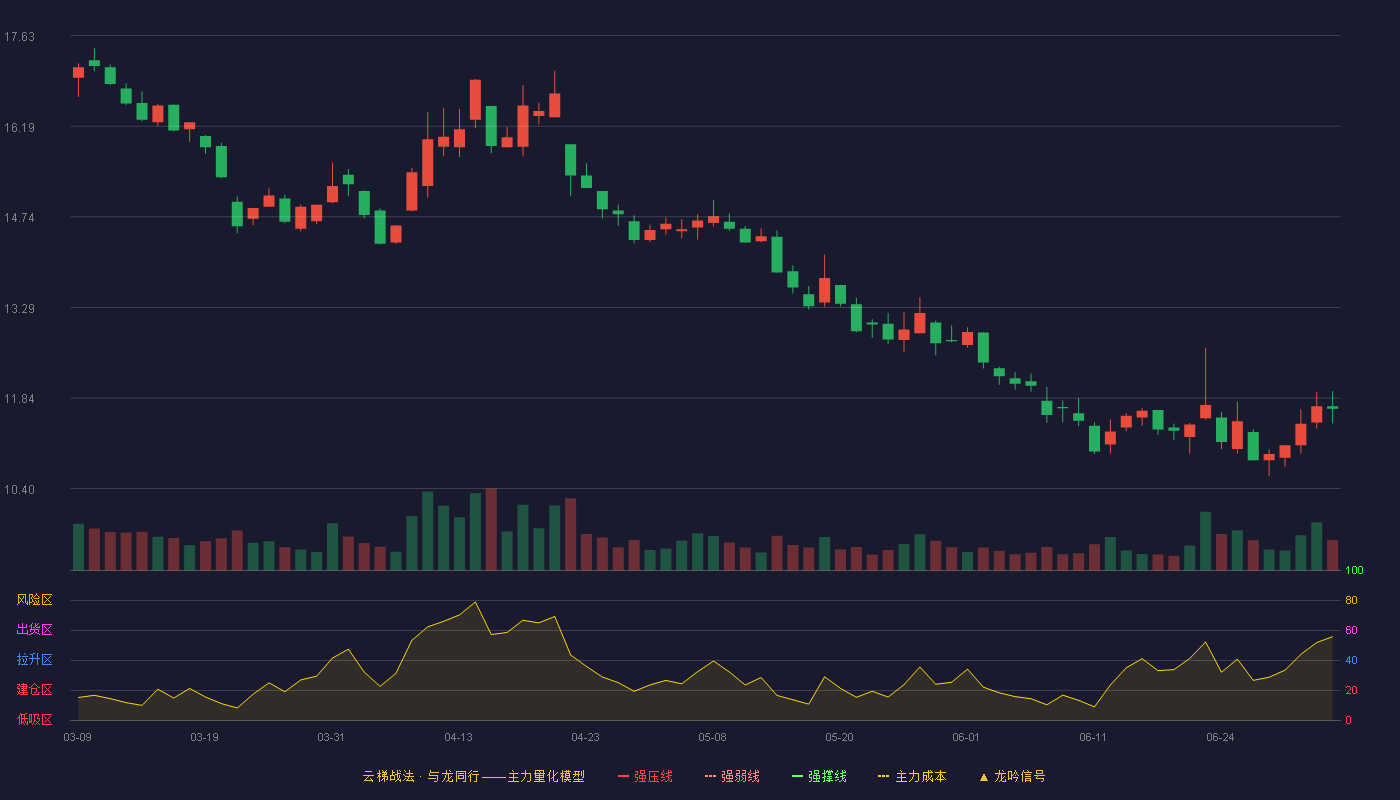Viewport: 1400px width, 800px height.
Task: Click the 10.40 price axis label
Action: click(19, 490)
